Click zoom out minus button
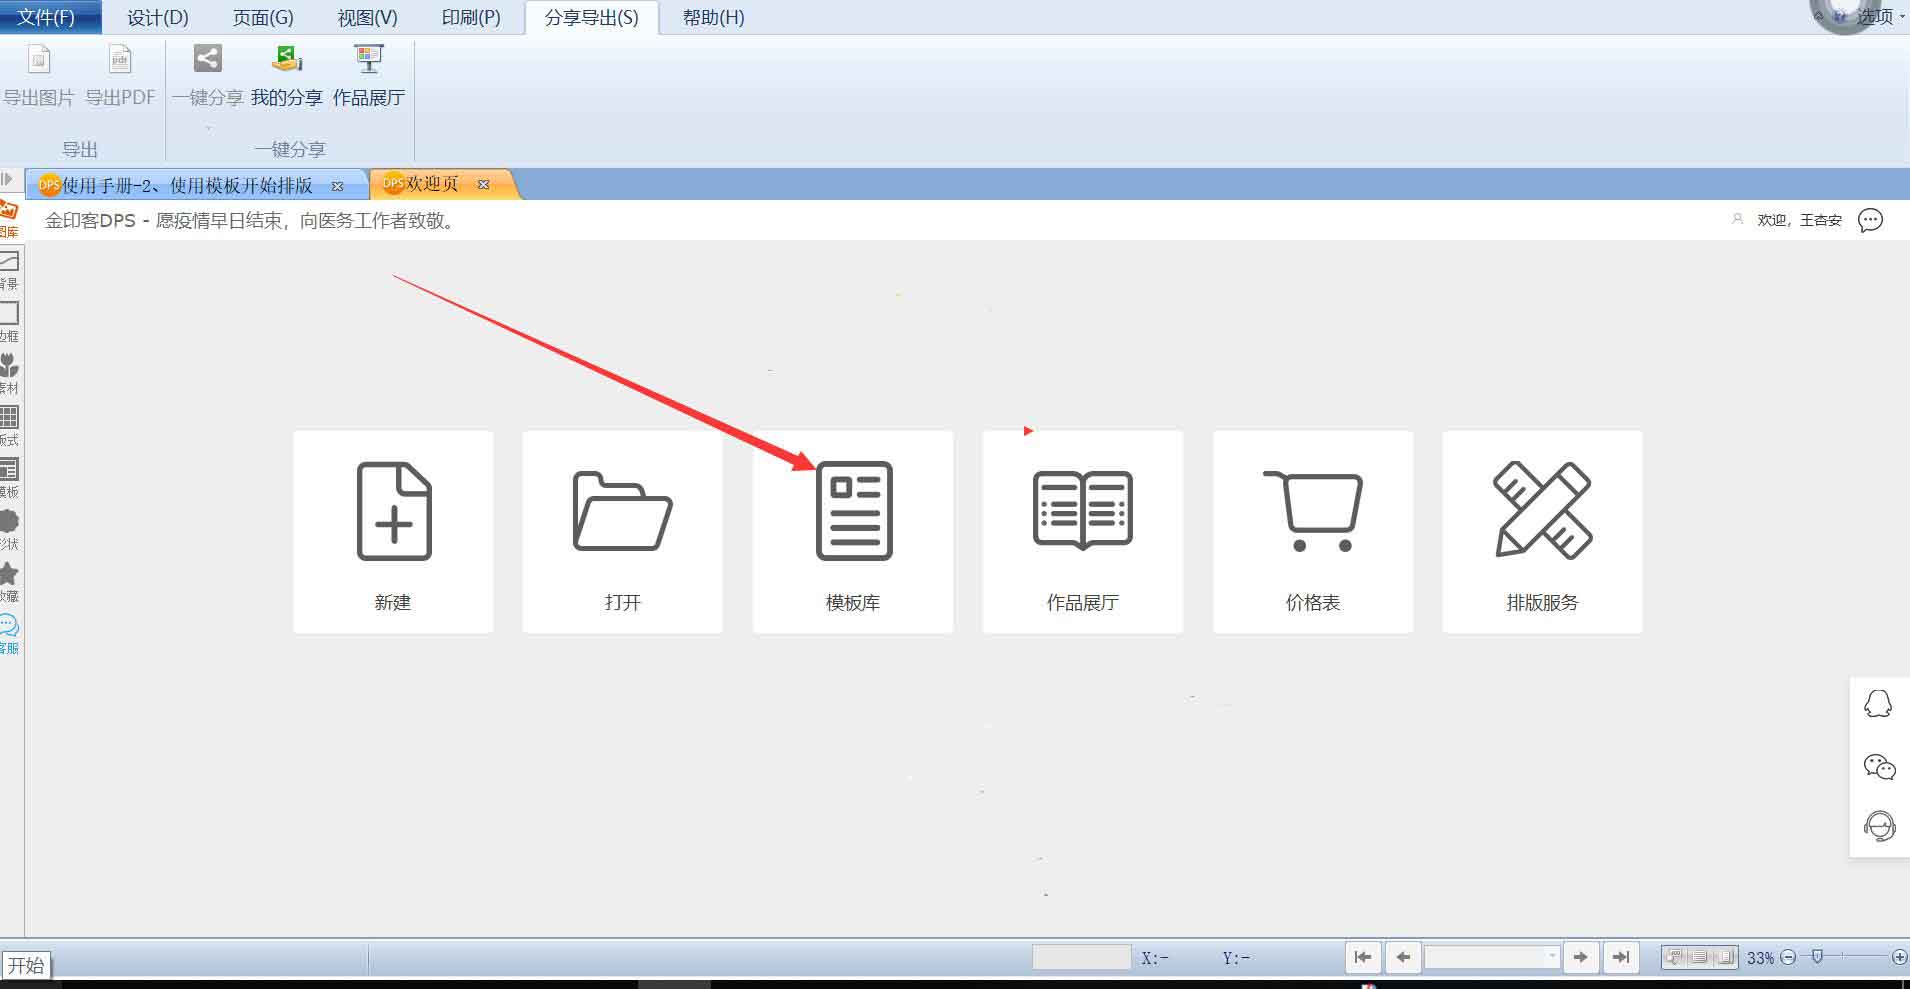This screenshot has width=1910, height=989. [1789, 957]
